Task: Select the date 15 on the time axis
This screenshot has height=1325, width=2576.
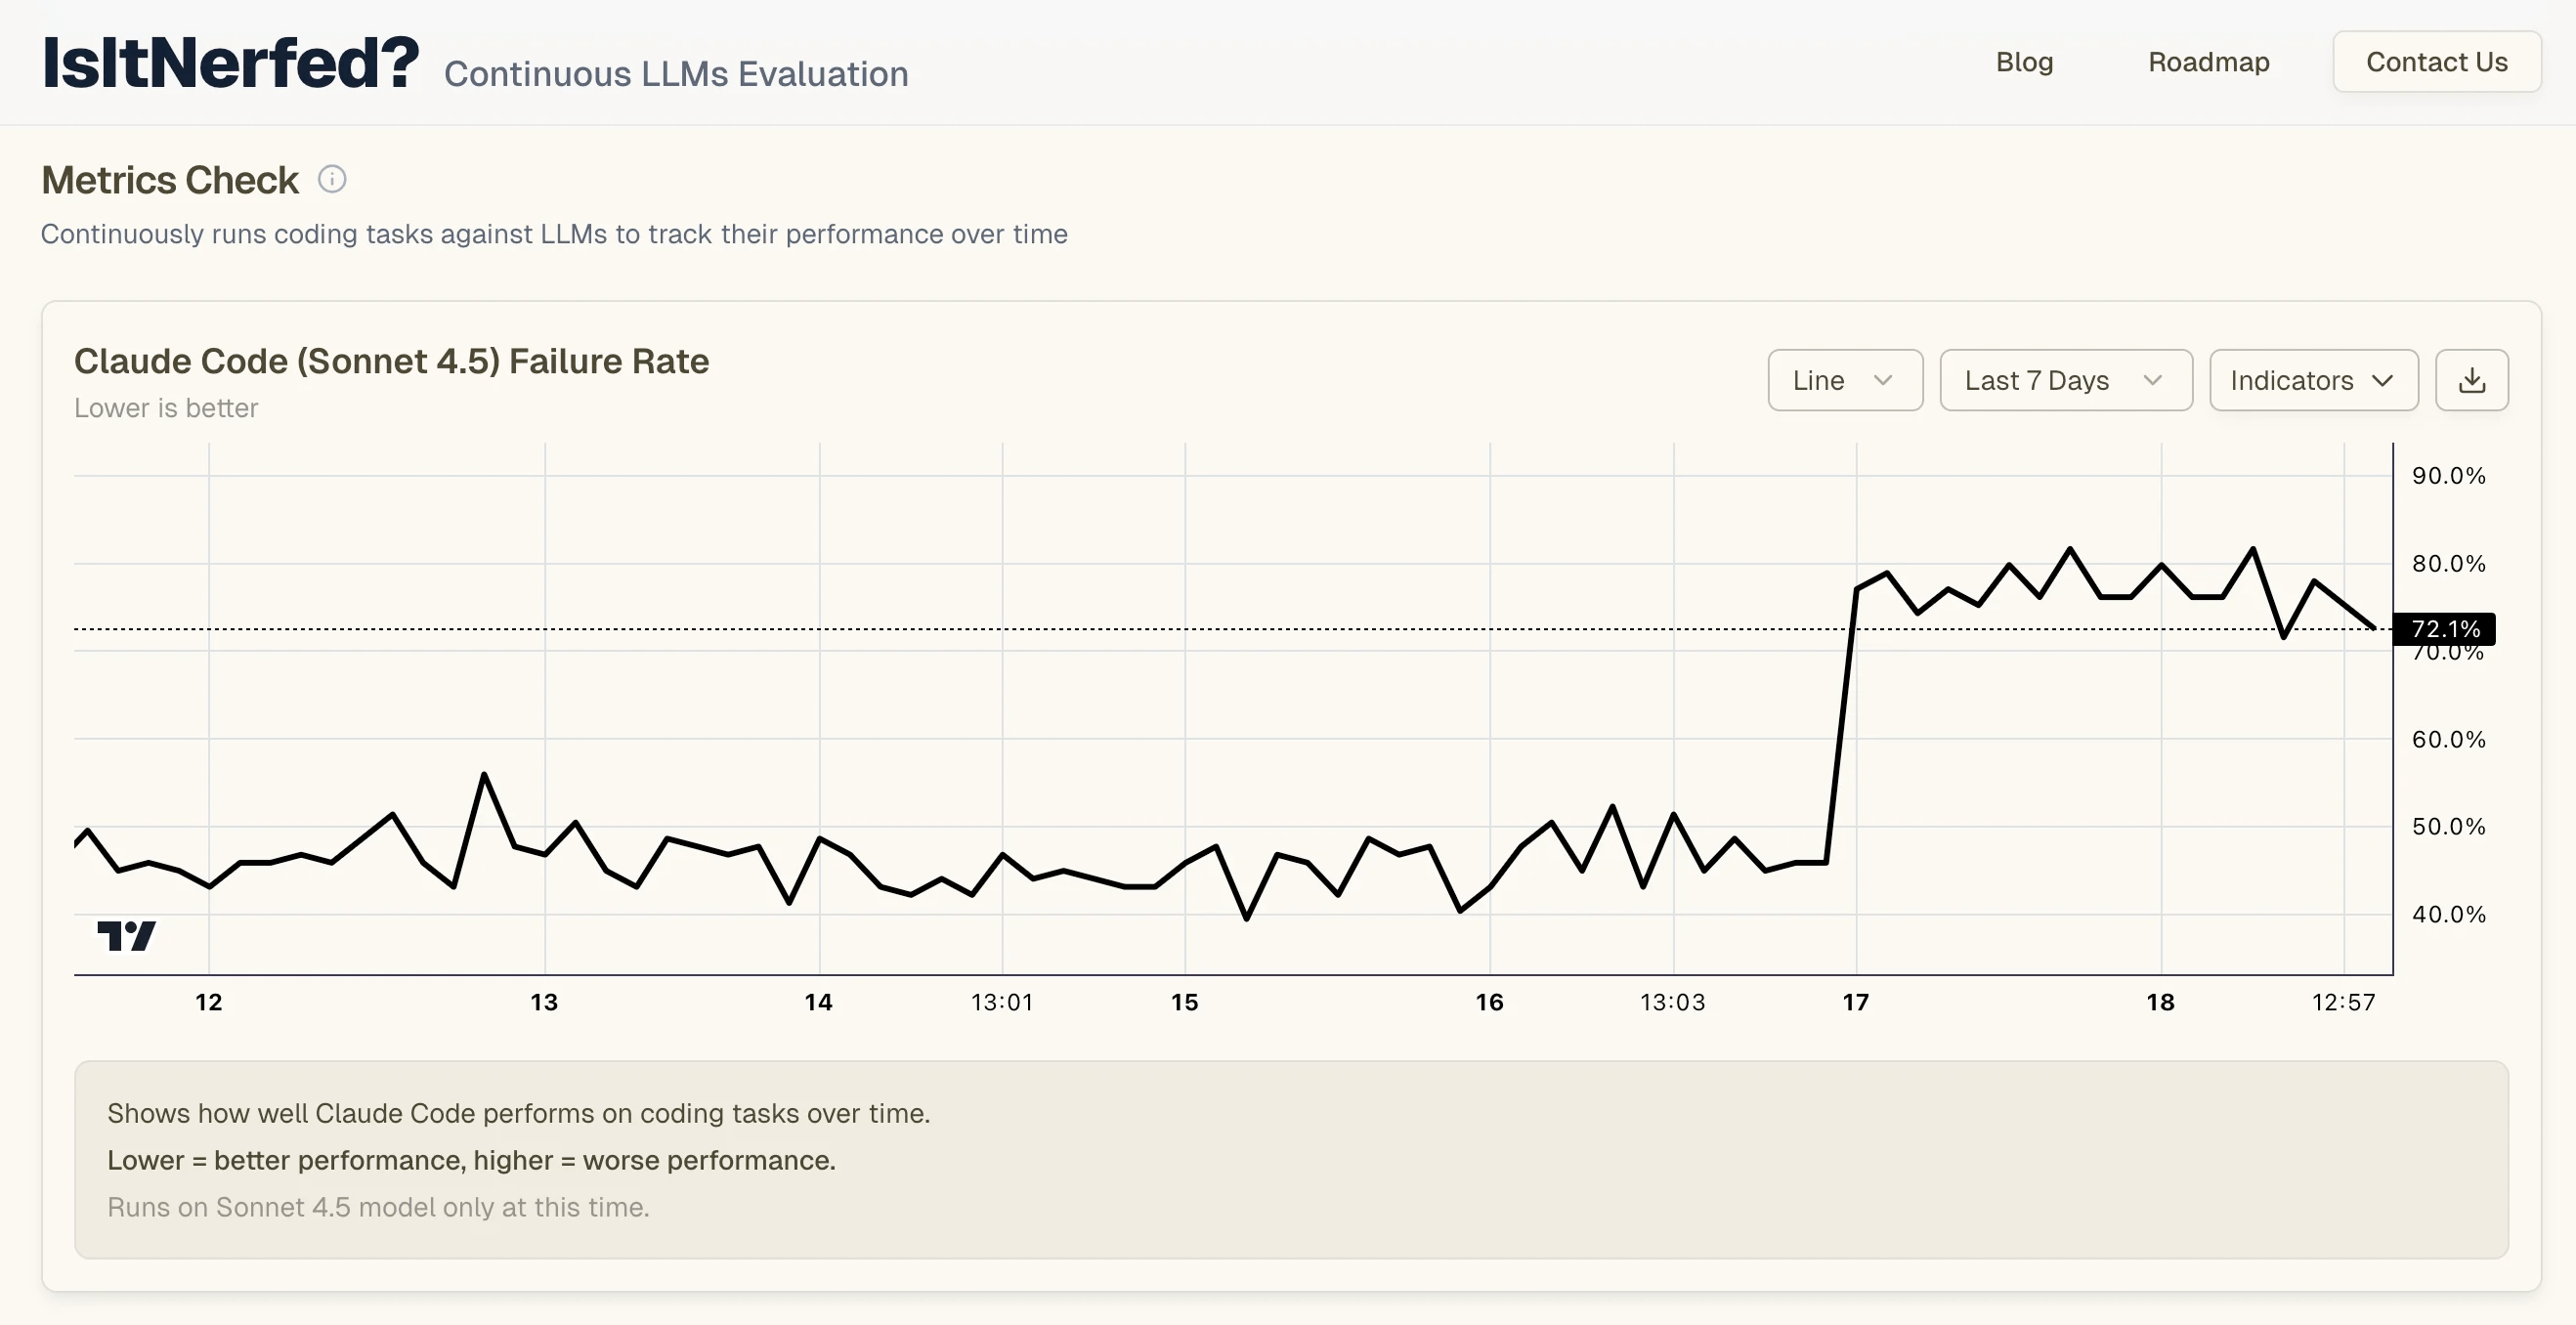Action: 1185,1002
